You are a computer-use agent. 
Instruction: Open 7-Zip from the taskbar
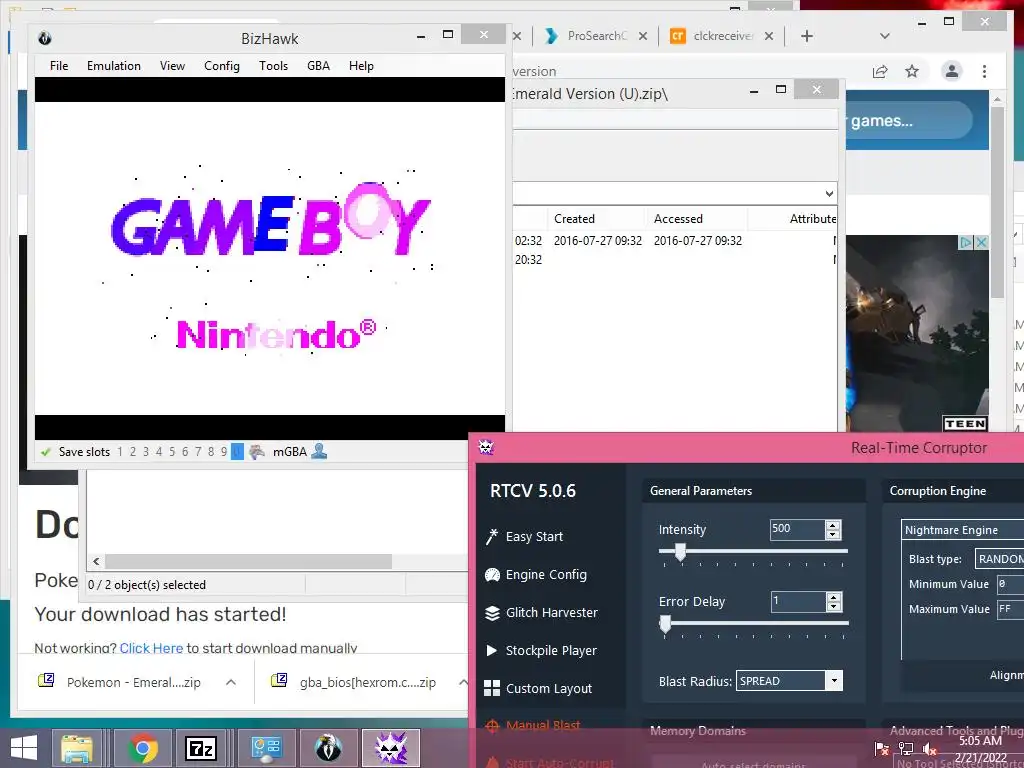(201, 748)
